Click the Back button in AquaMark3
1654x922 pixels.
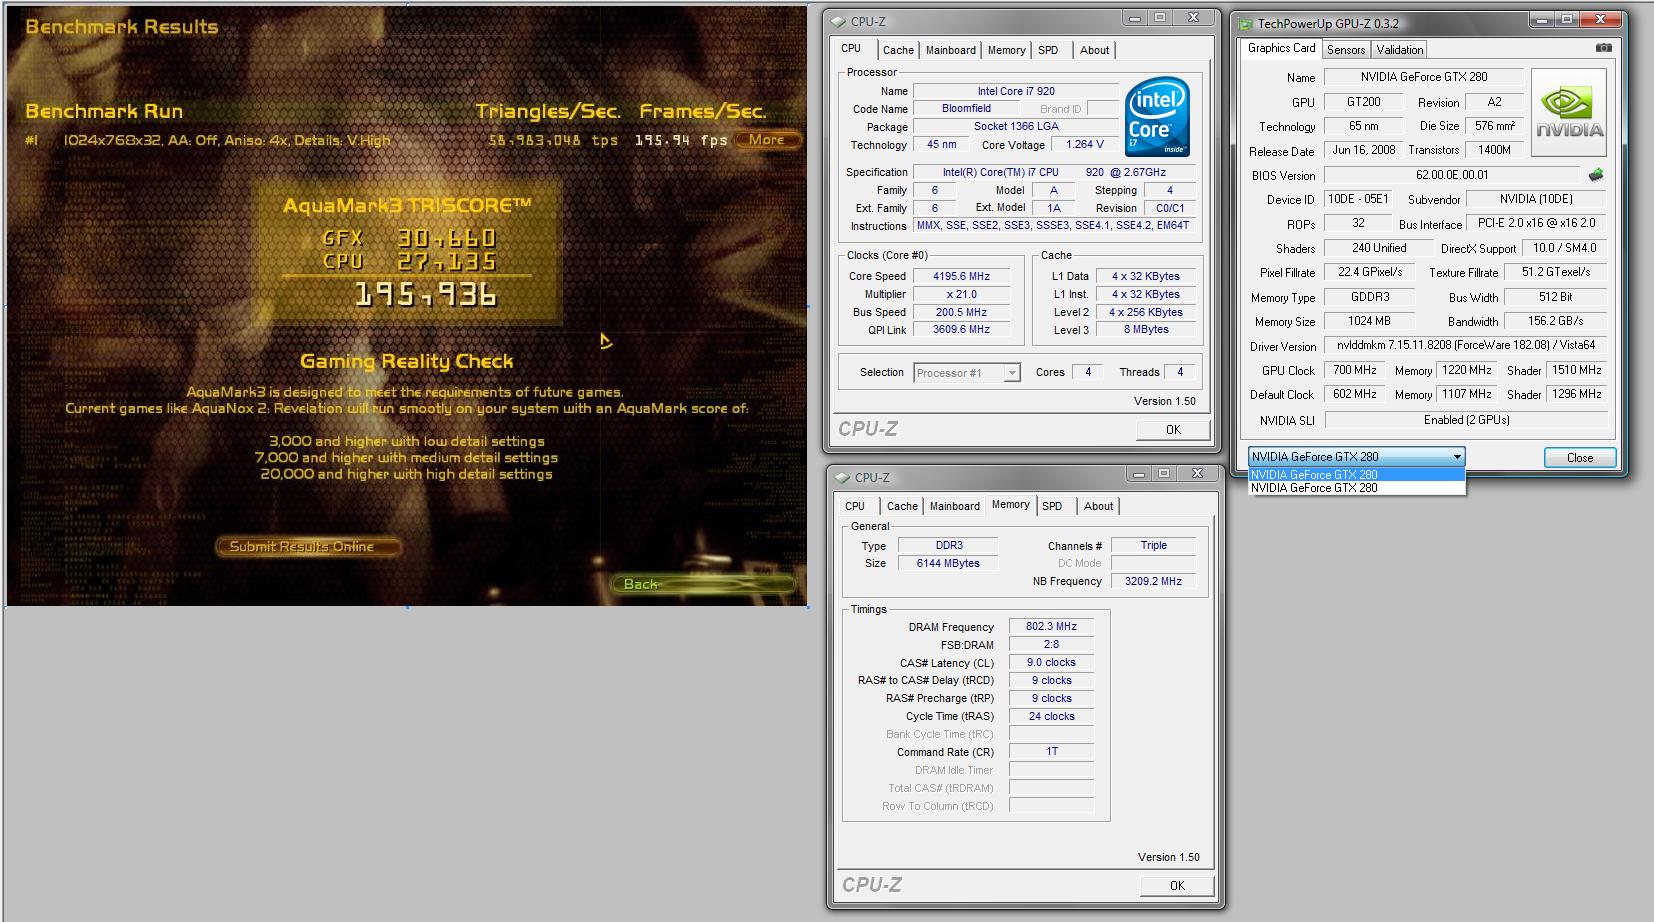click(705, 584)
